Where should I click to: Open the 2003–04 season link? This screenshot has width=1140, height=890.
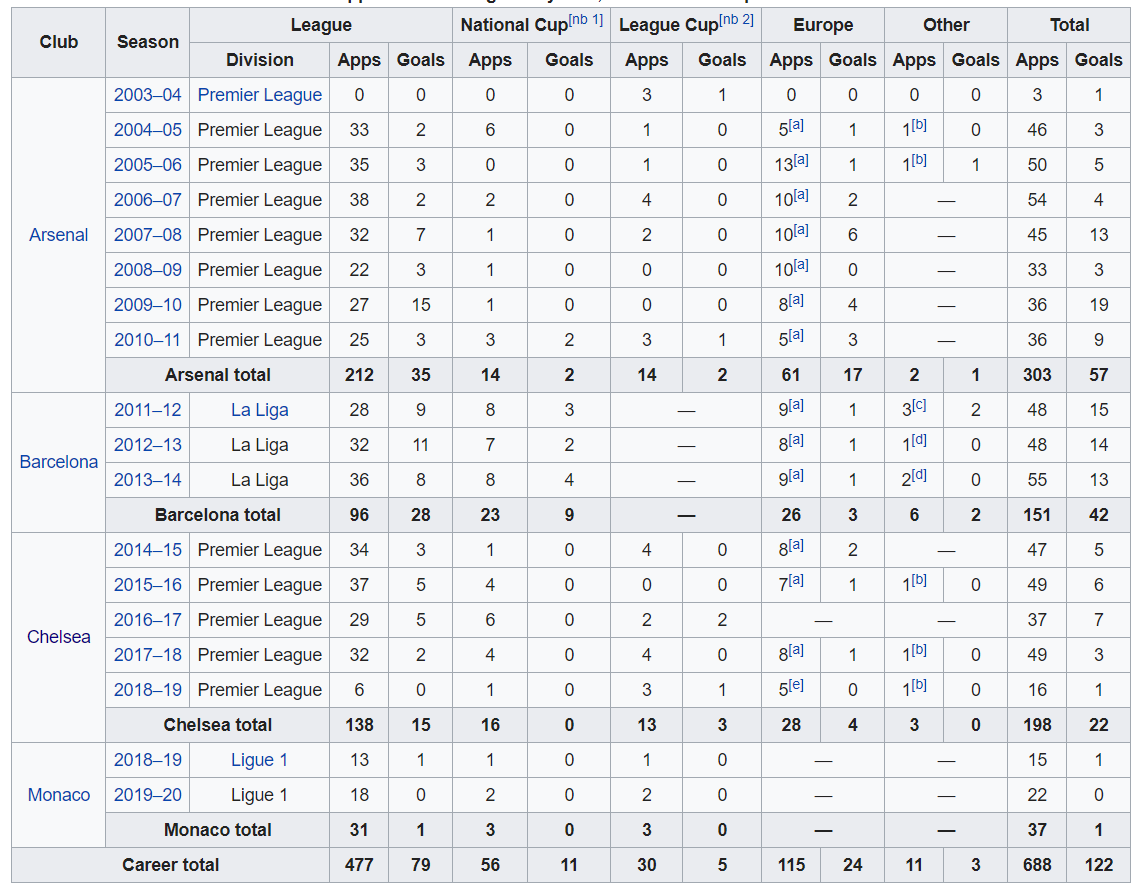[x=148, y=95]
